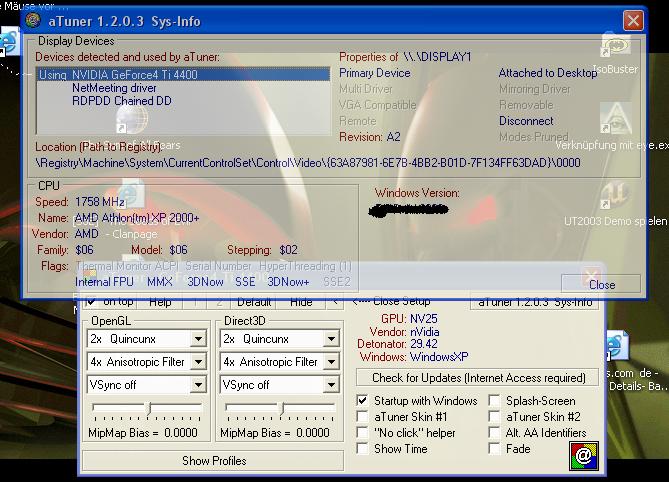Tick the Show Time checkbox

coord(362,448)
